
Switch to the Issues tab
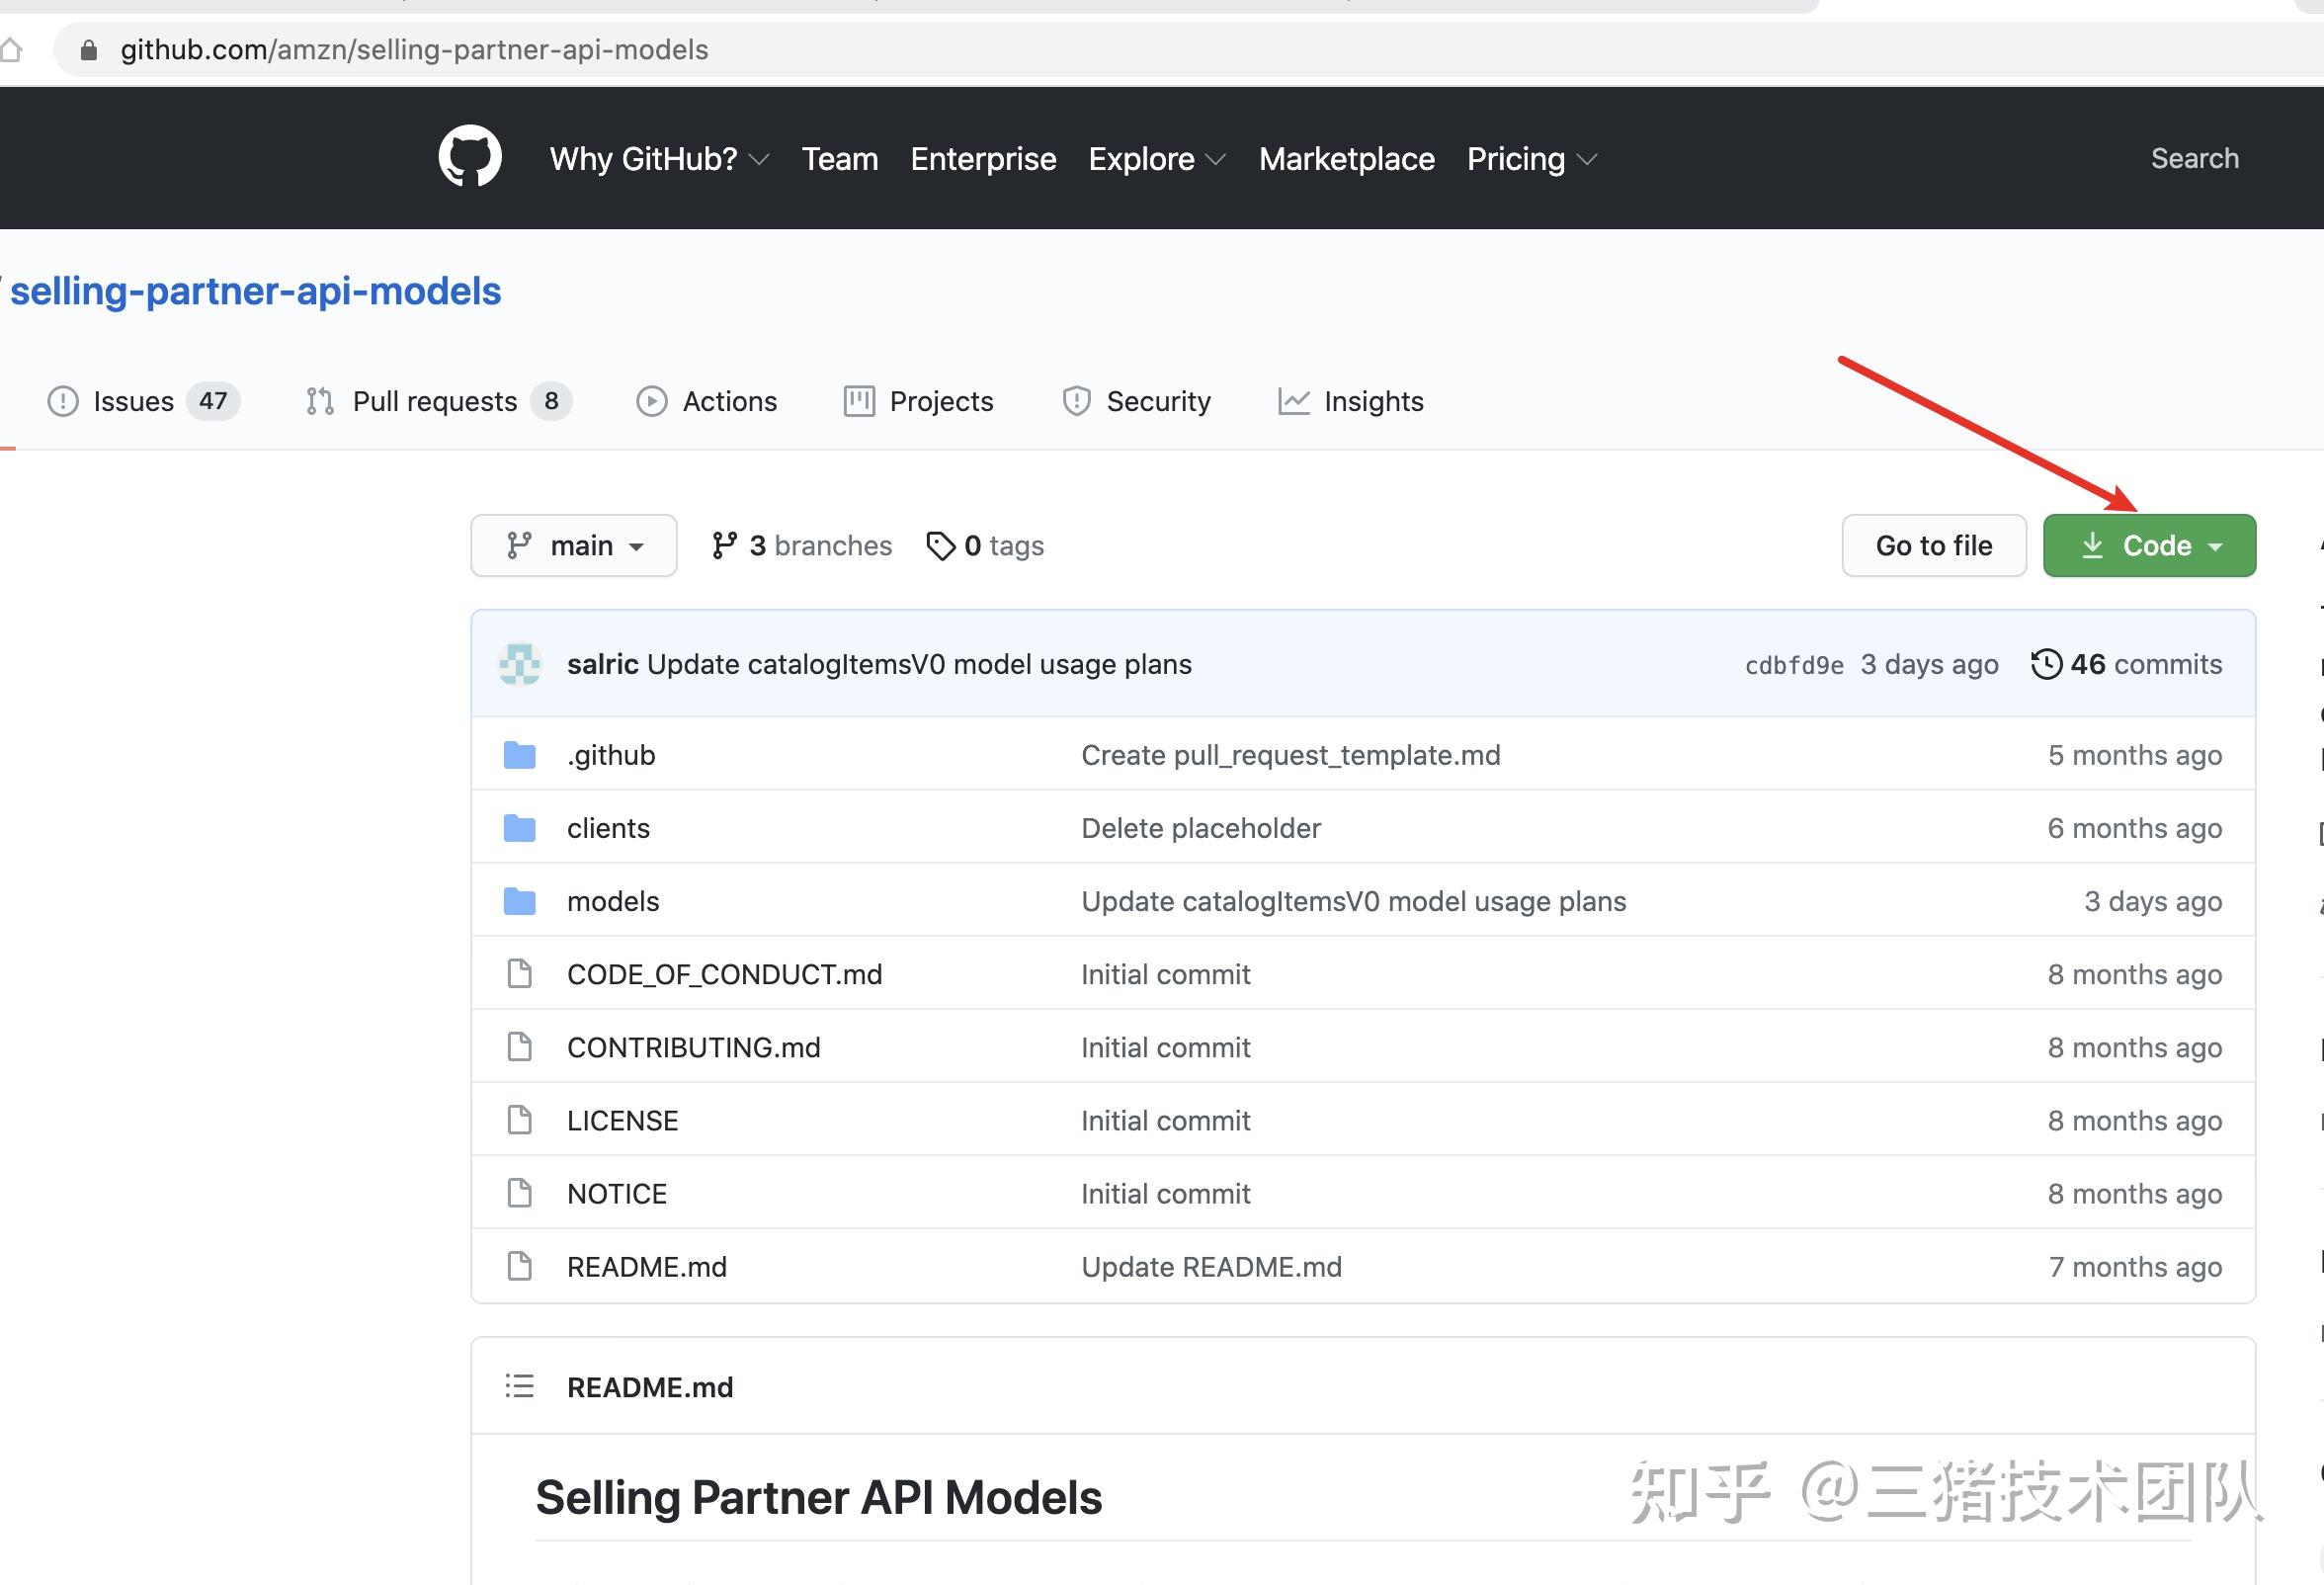point(134,401)
